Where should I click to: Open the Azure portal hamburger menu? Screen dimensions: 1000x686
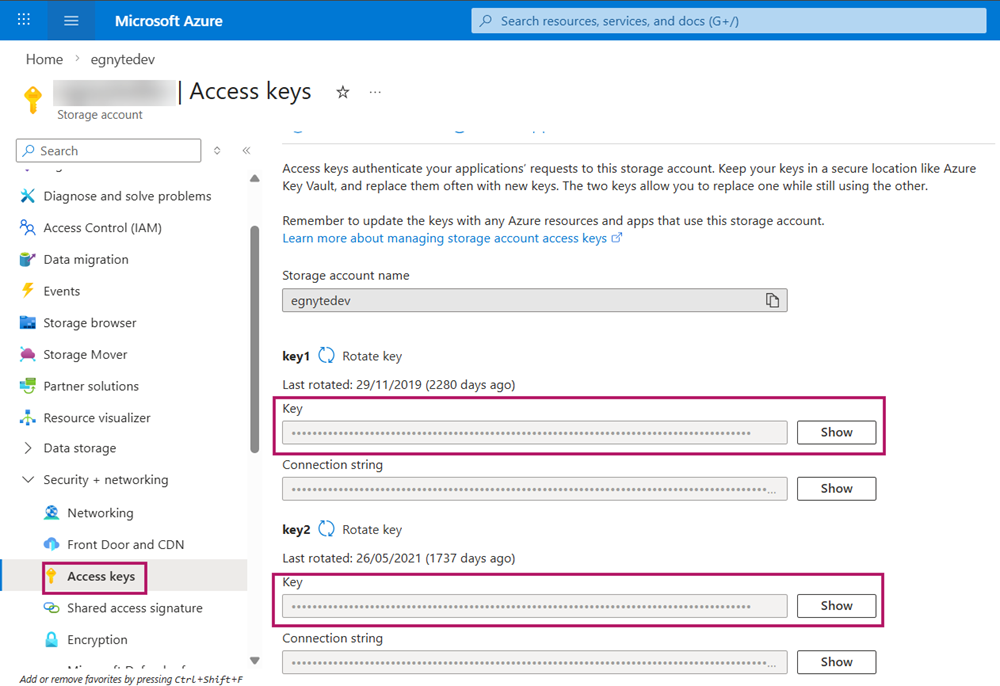(70, 20)
